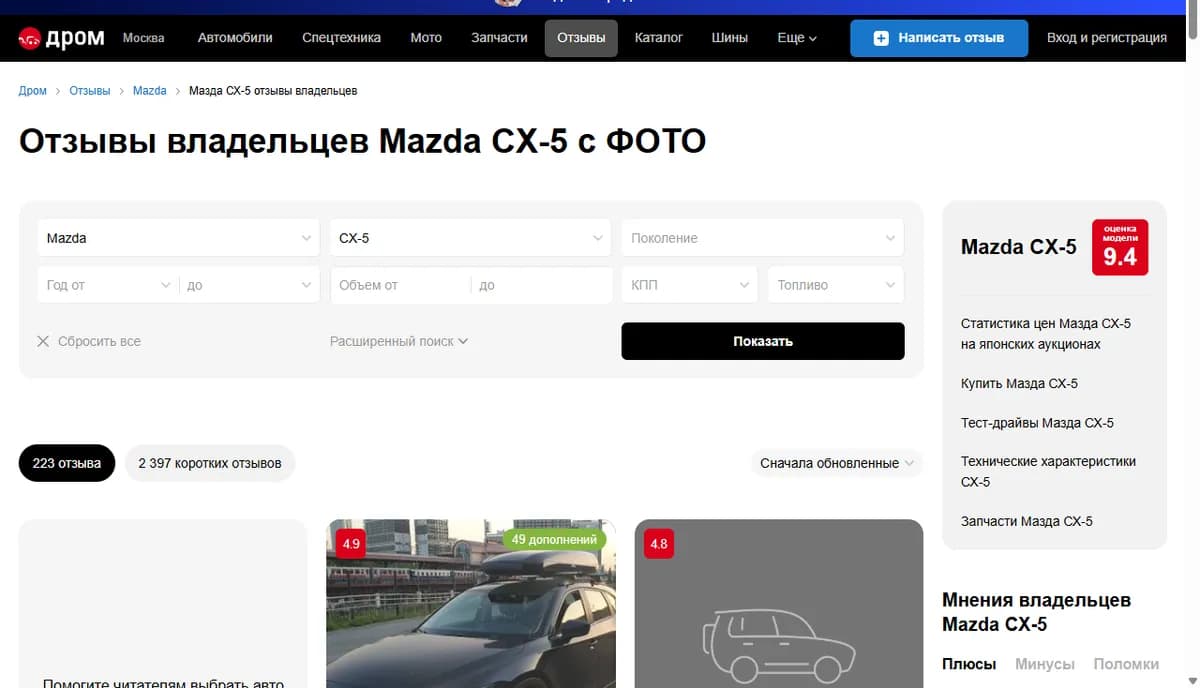Expand the Еще menu
The height and width of the screenshot is (688, 1200).
tap(797, 38)
